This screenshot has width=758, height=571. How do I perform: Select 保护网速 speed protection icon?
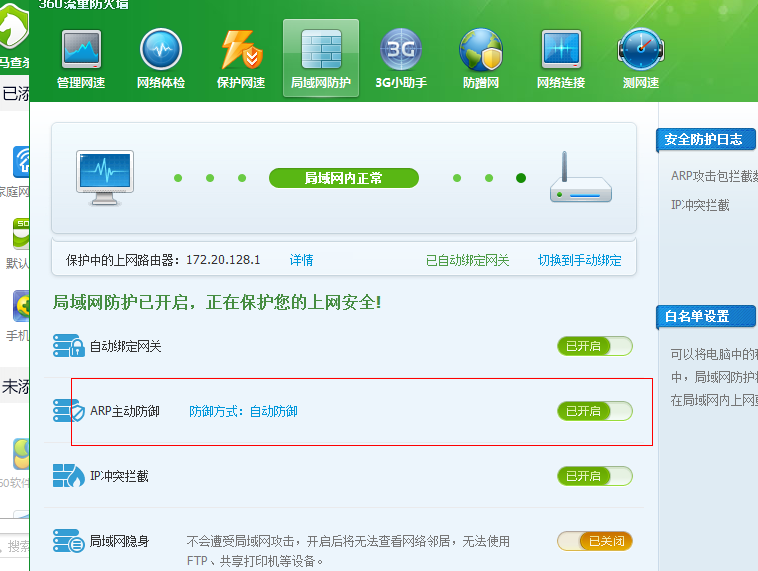click(240, 51)
